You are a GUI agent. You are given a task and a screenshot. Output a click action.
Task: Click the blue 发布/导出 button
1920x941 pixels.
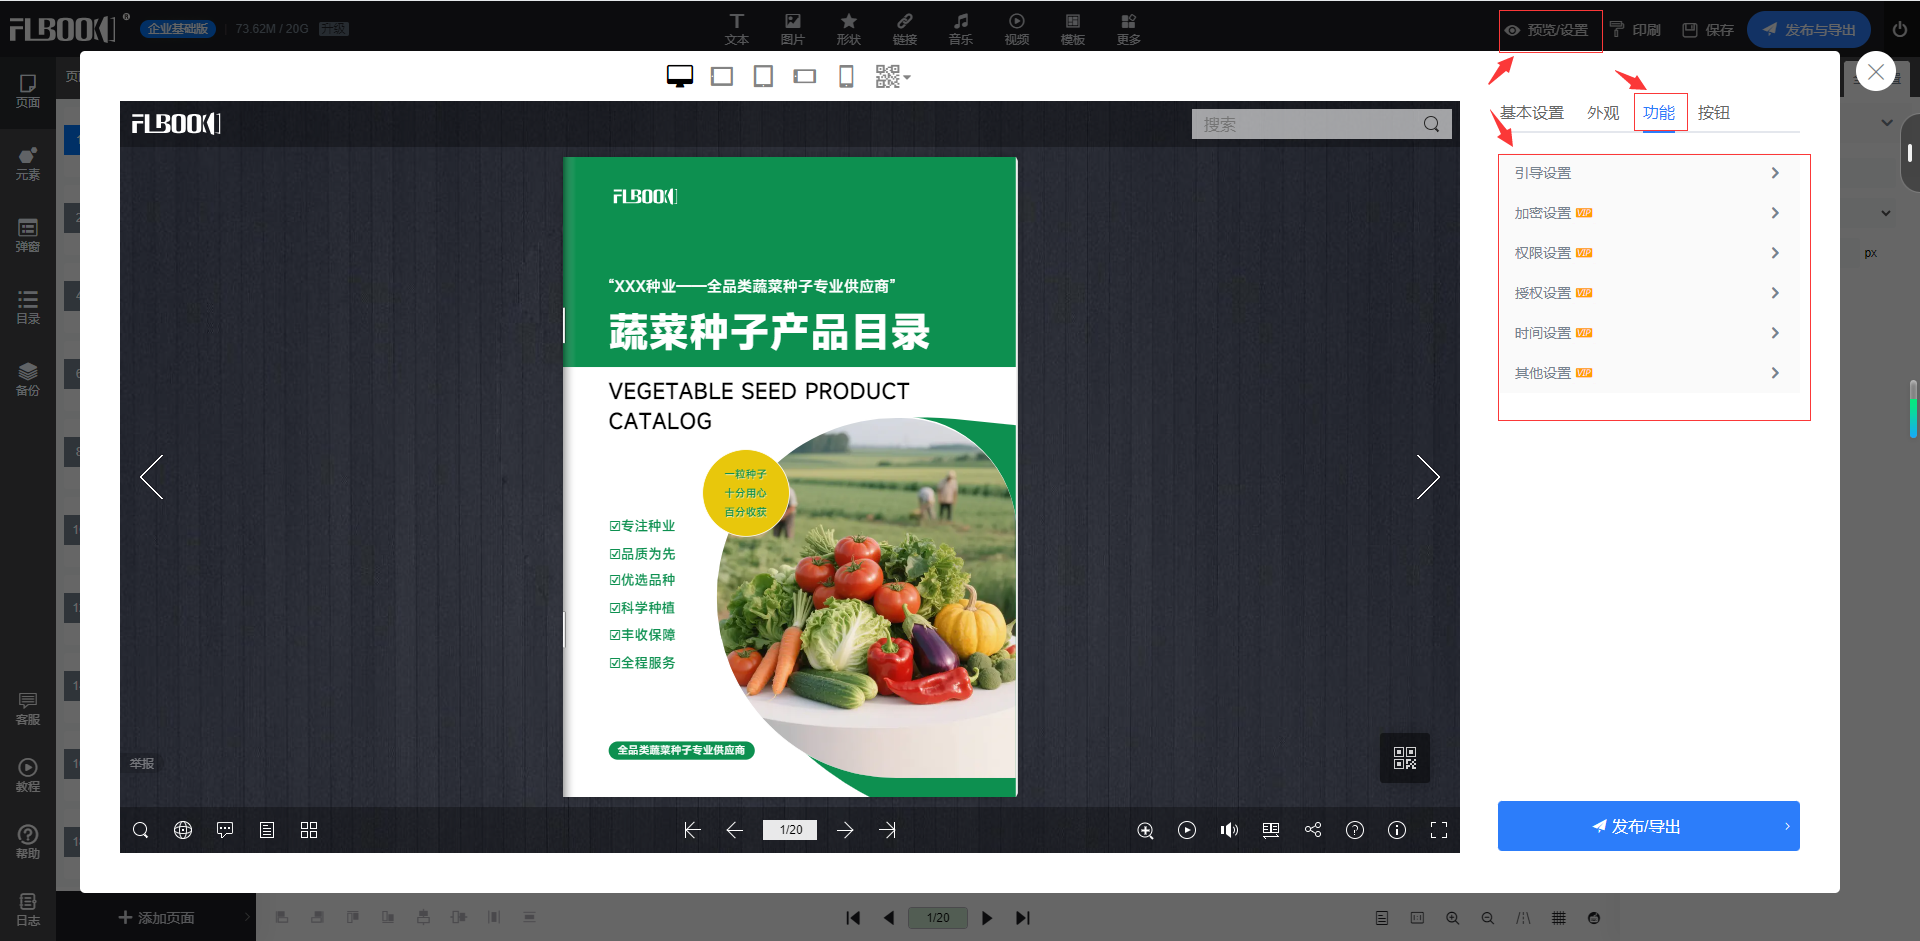coord(1648,826)
